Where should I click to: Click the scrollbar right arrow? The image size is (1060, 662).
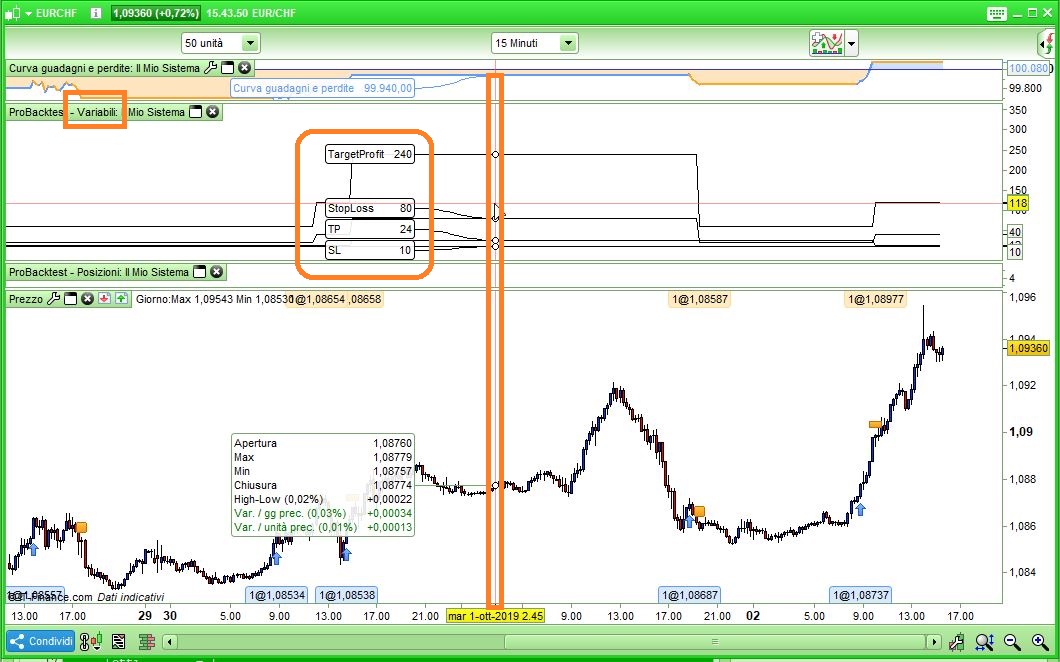pyautogui.click(x=934, y=642)
